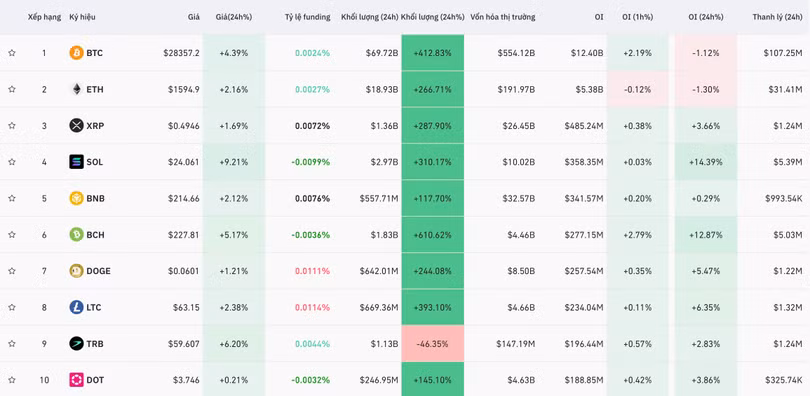Click LTC price $63.15
This screenshot has width=810, height=396.
click(186, 307)
